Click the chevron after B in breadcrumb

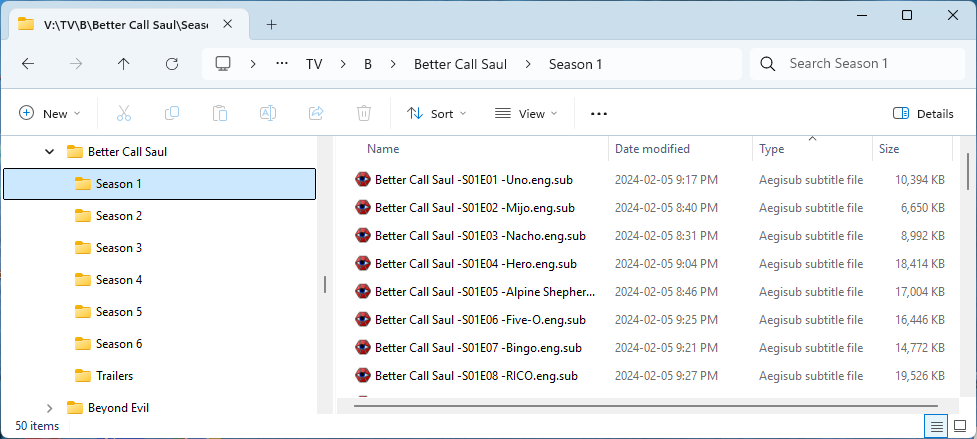coord(393,64)
